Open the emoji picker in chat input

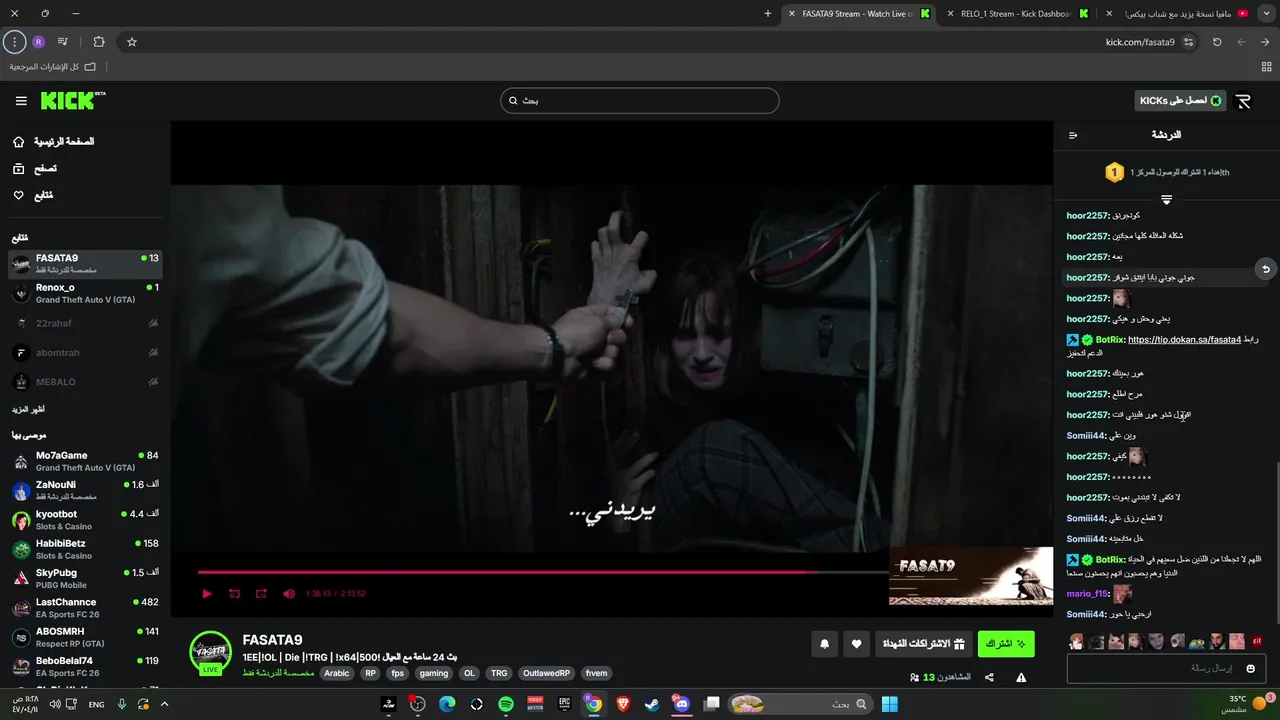[1250, 668]
